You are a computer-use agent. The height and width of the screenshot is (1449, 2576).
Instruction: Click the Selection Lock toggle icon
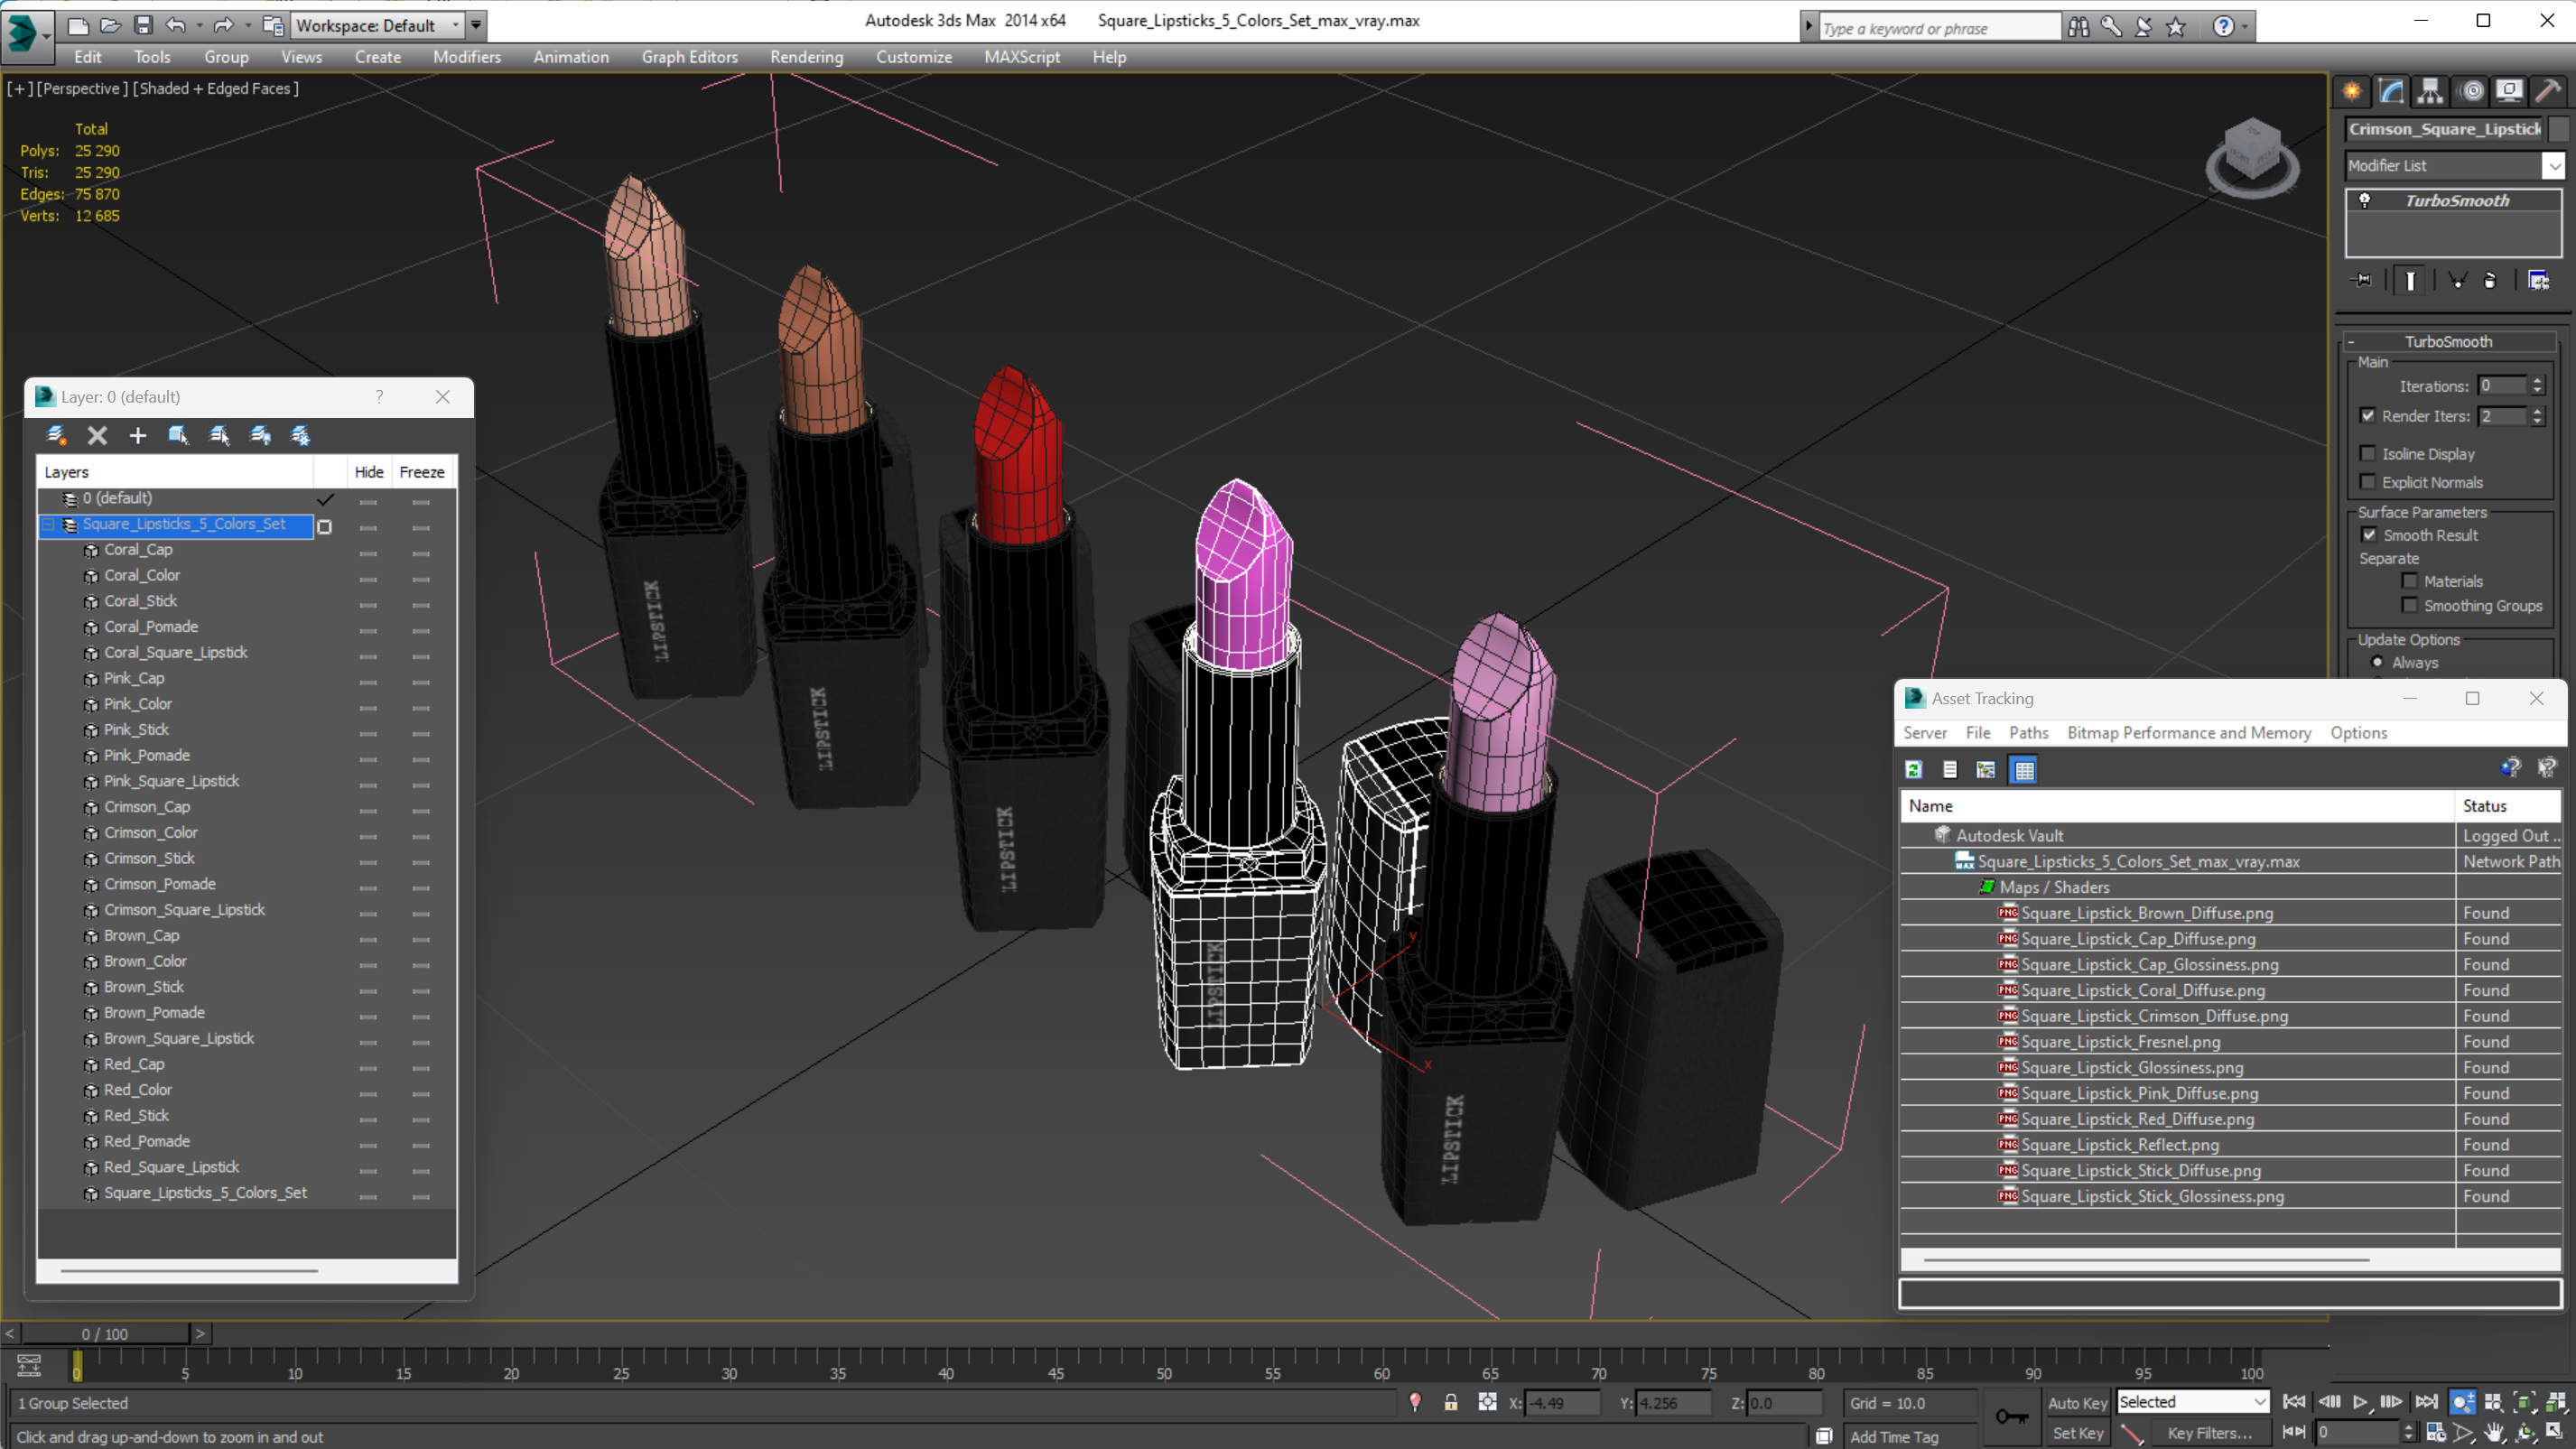[x=1450, y=1402]
